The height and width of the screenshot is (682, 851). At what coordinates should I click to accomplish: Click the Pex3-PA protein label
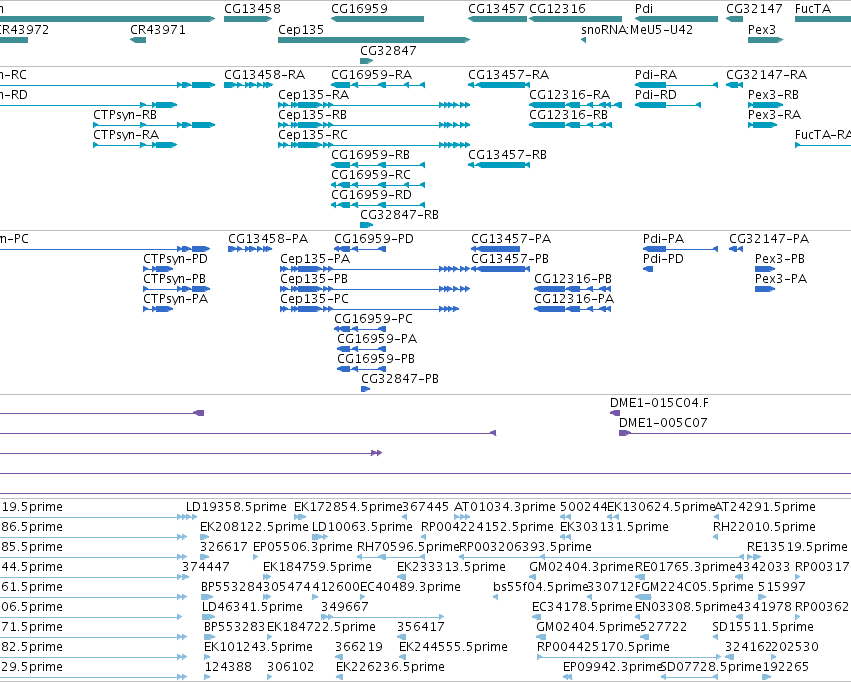click(x=780, y=278)
